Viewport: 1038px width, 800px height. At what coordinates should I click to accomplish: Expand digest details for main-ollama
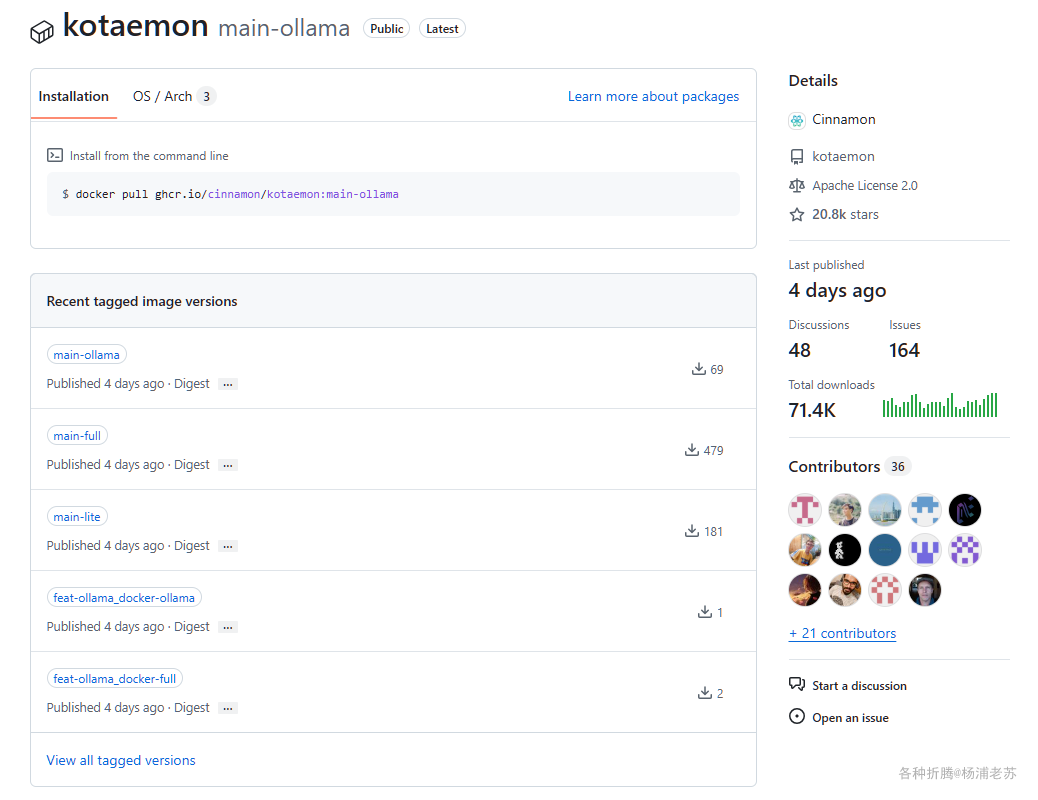[228, 384]
